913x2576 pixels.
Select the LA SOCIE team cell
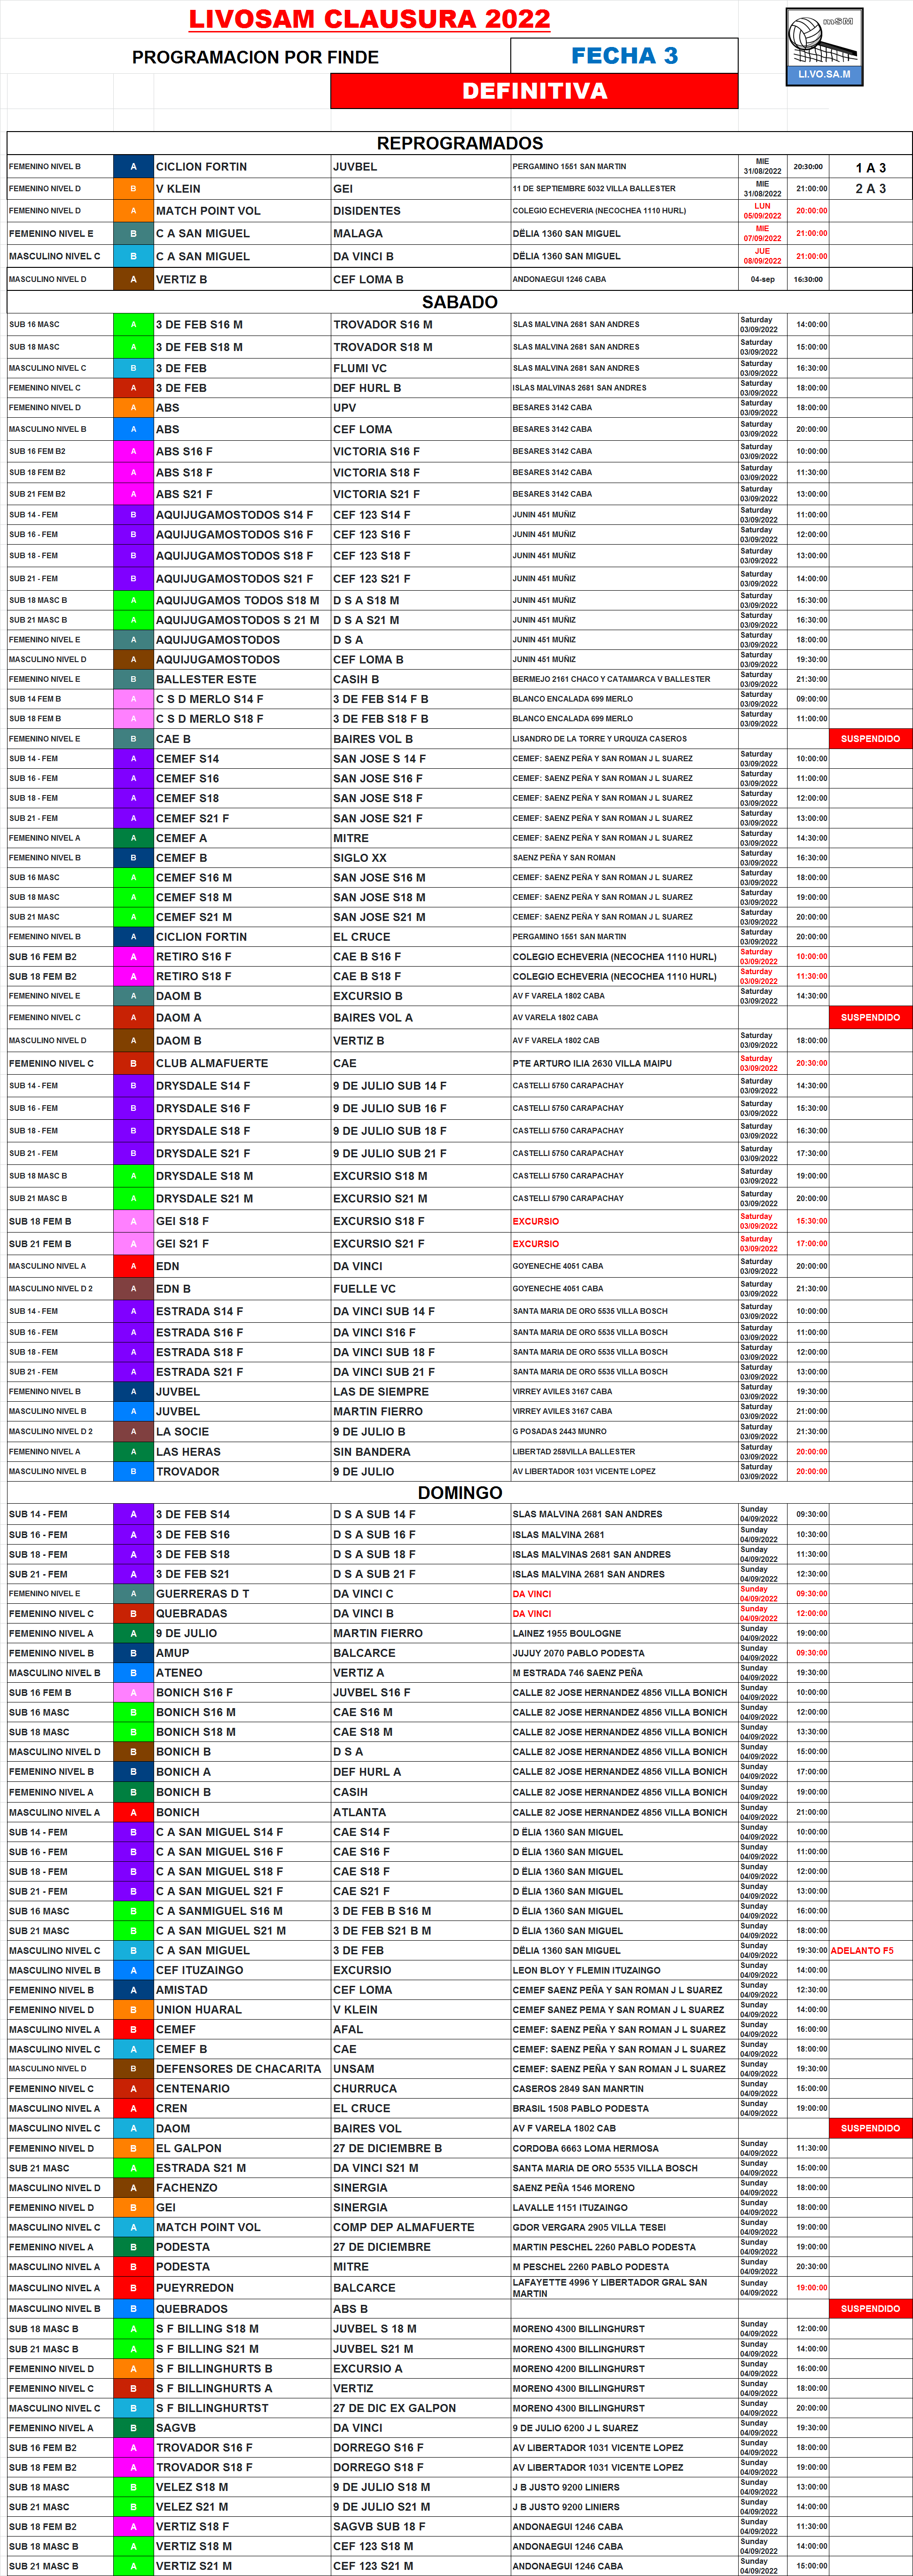pos(242,1432)
